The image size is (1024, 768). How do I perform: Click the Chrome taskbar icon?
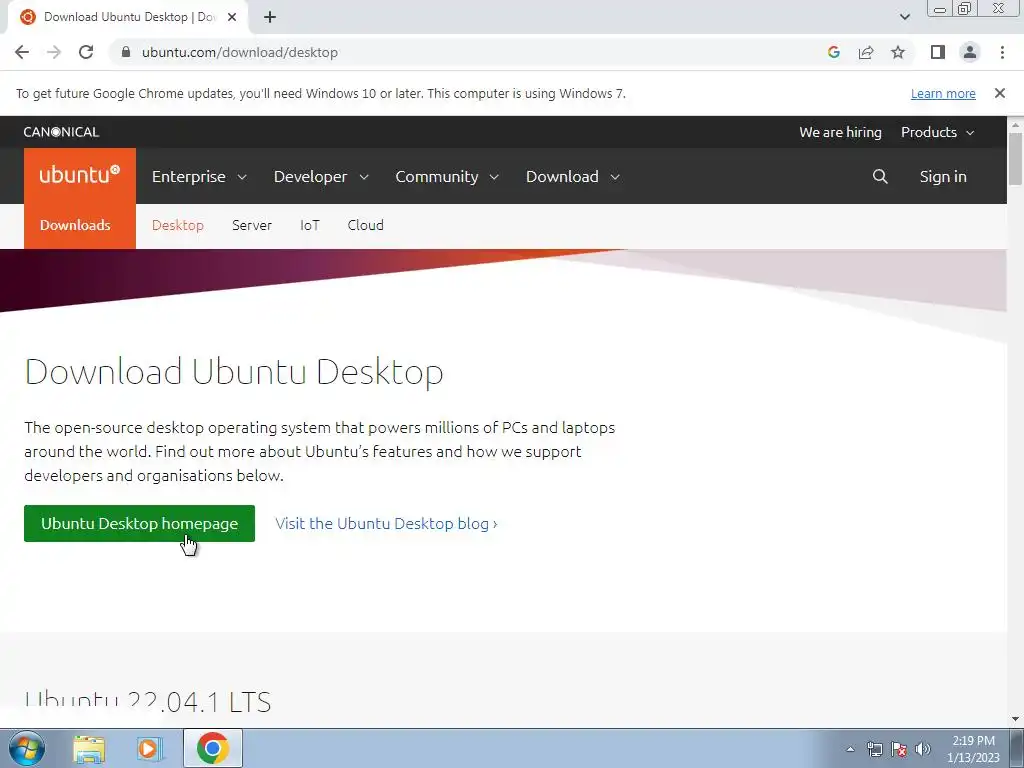tap(213, 748)
